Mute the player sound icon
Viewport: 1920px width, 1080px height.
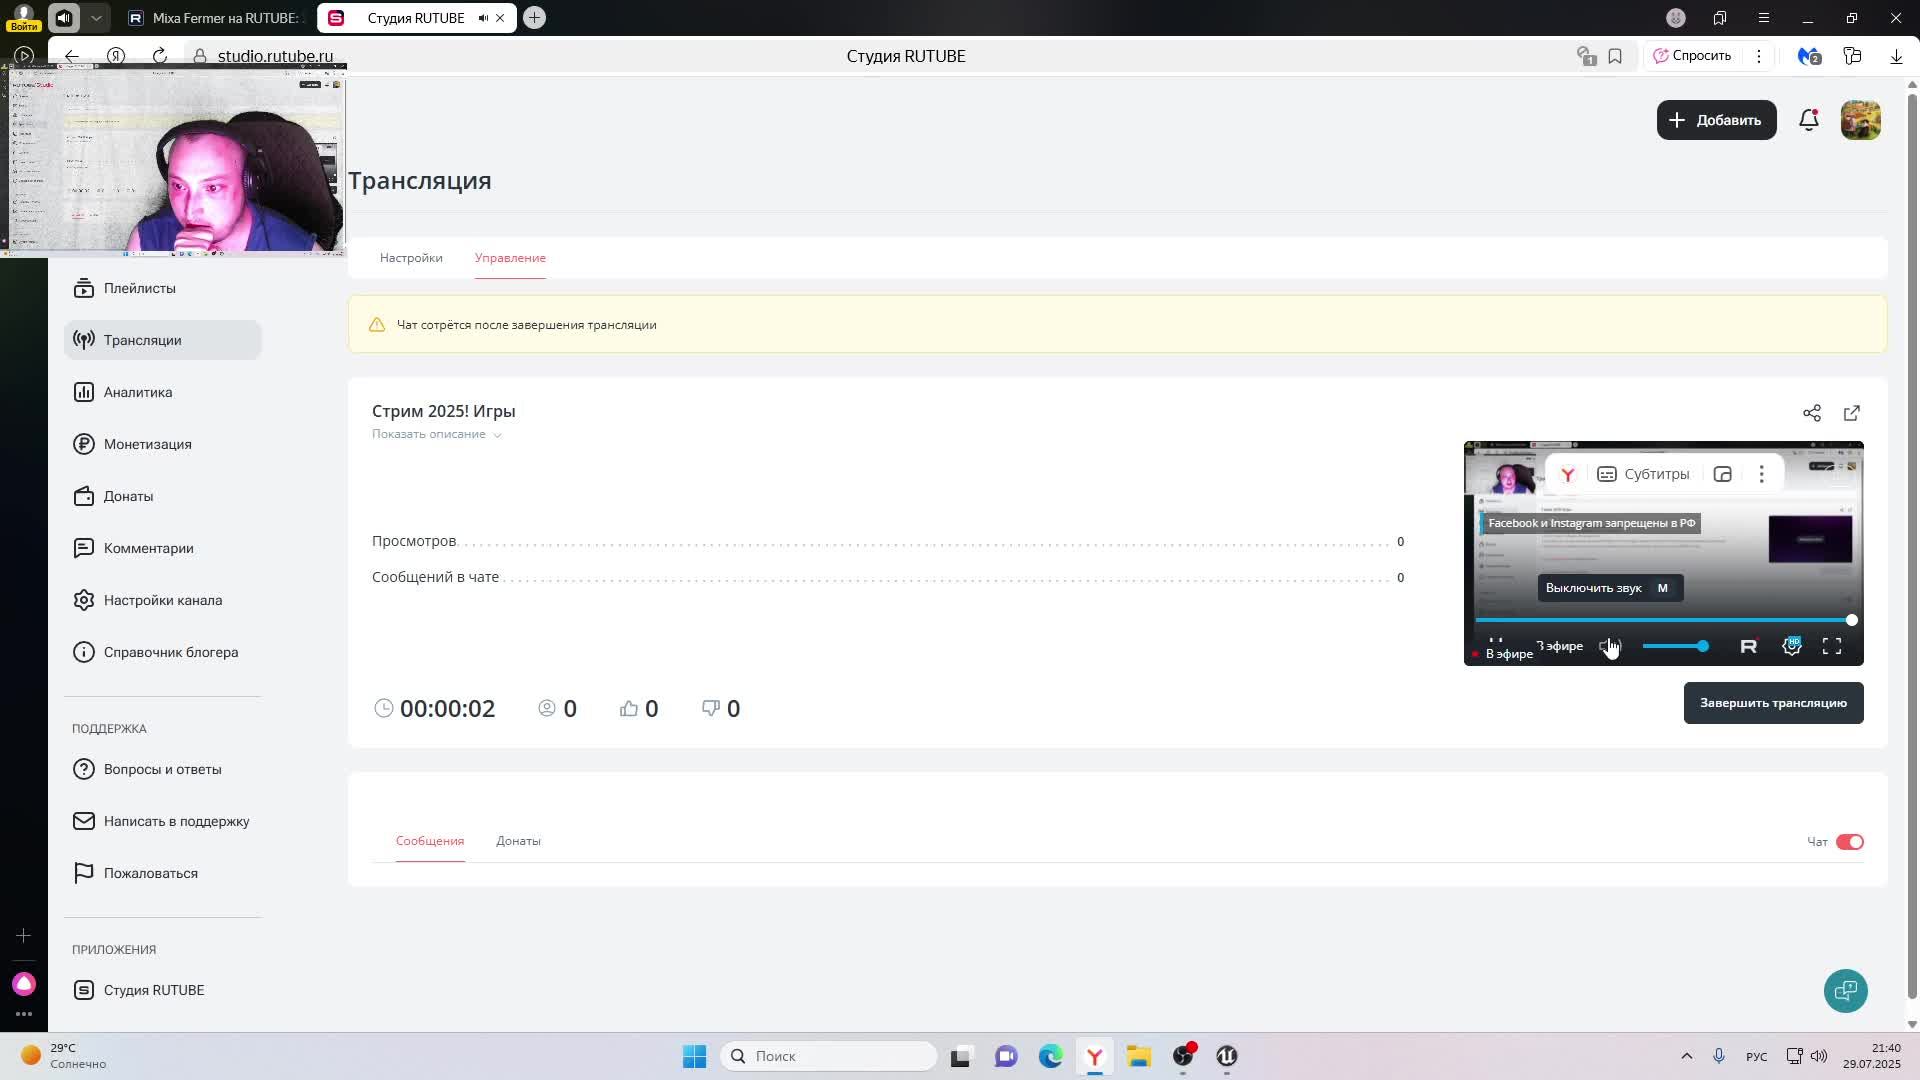(x=1607, y=646)
